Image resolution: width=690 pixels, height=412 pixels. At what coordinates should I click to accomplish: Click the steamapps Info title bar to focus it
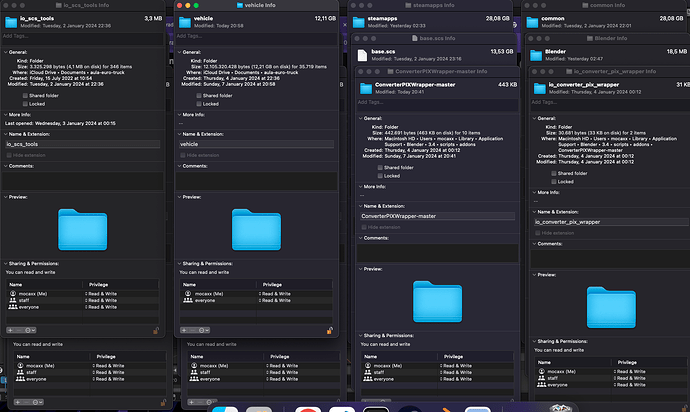coord(429,5)
